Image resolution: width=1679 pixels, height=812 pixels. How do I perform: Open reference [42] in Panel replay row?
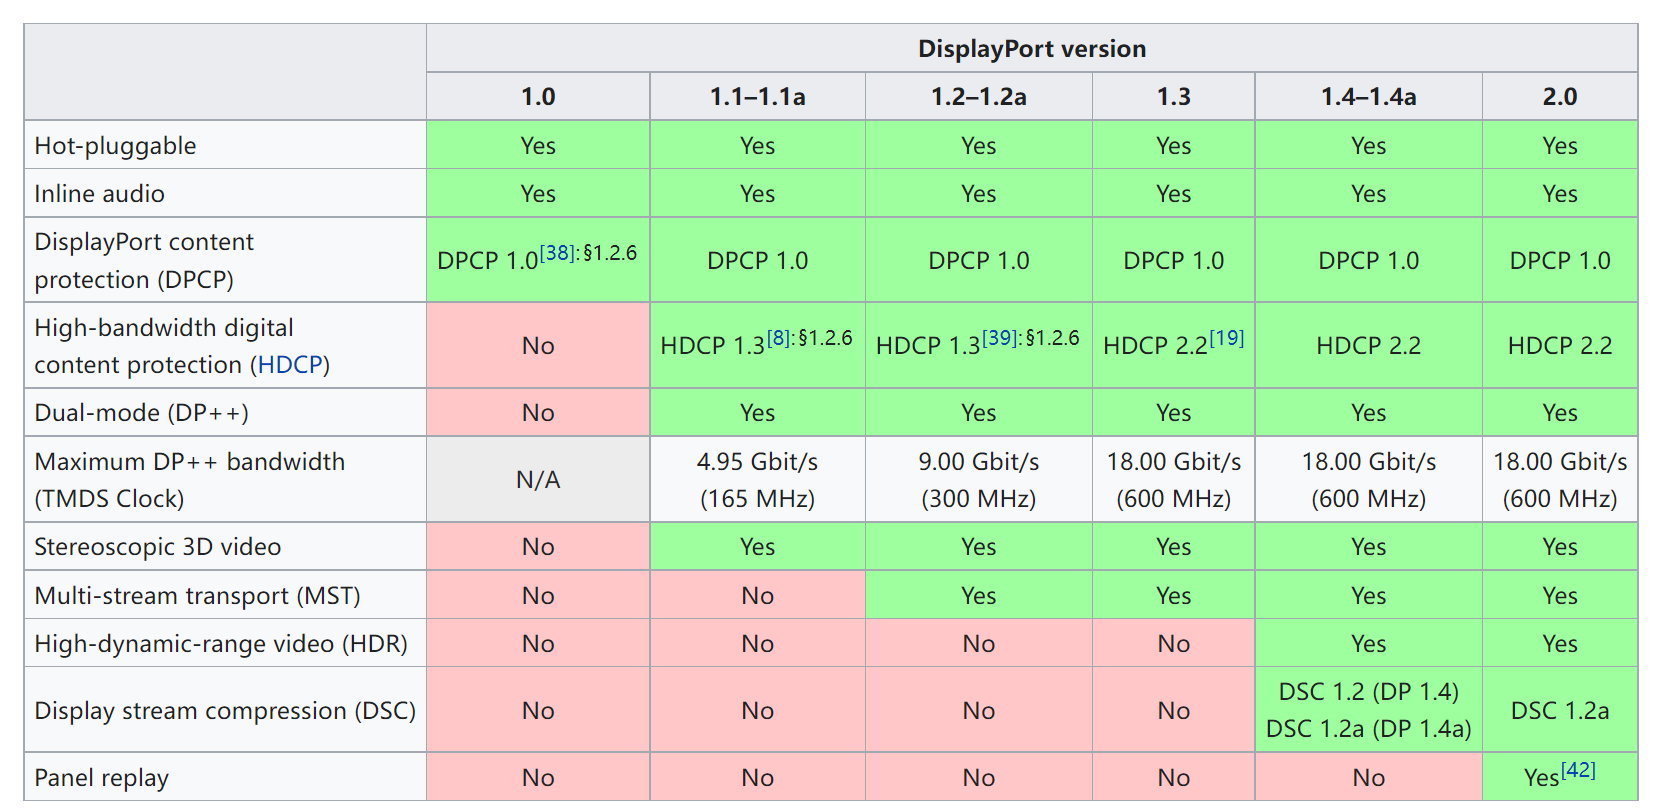pyautogui.click(x=1578, y=770)
